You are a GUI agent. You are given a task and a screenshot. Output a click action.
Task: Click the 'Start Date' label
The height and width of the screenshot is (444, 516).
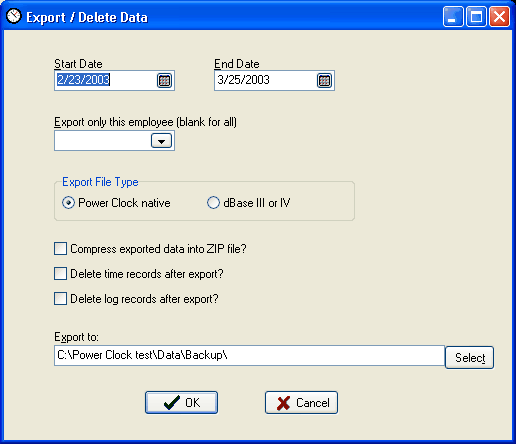point(78,64)
